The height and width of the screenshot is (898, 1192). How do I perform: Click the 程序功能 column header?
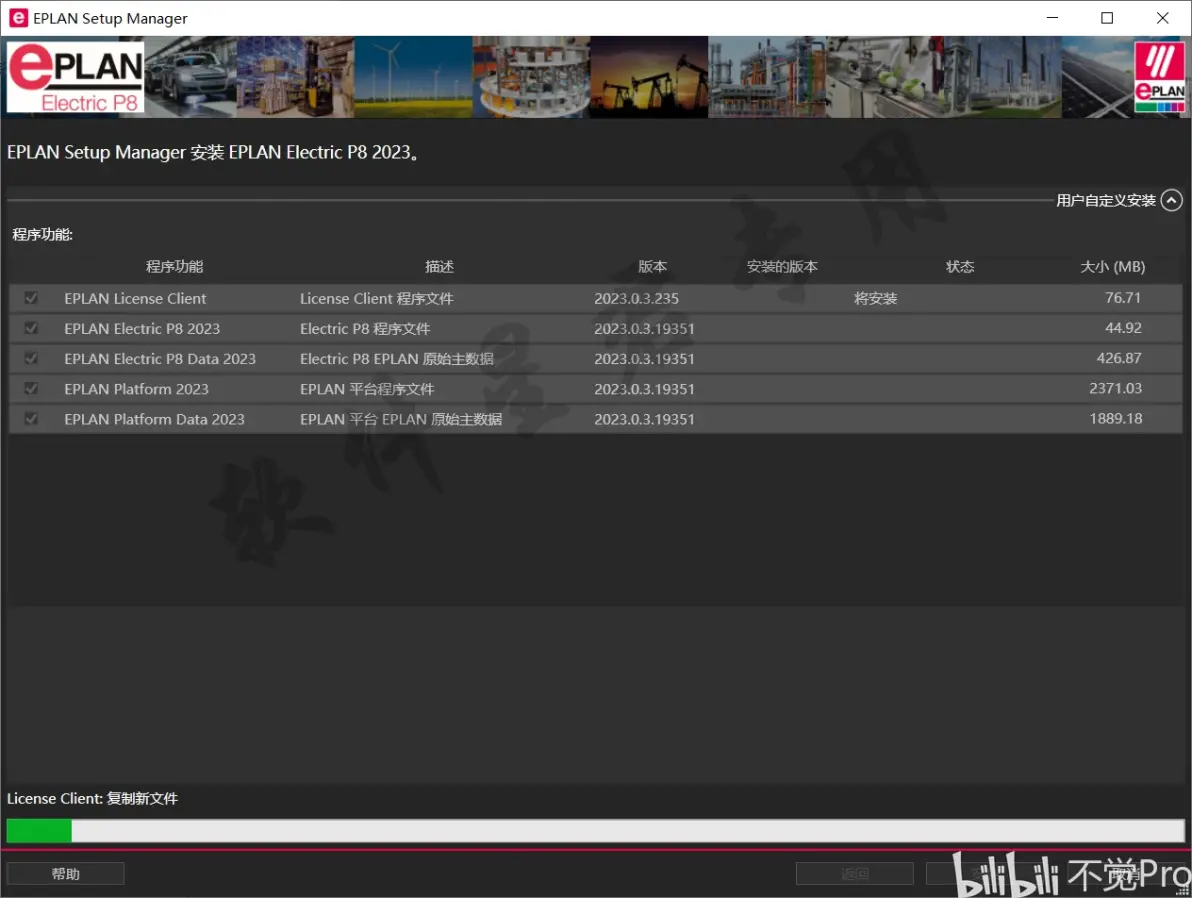(174, 266)
